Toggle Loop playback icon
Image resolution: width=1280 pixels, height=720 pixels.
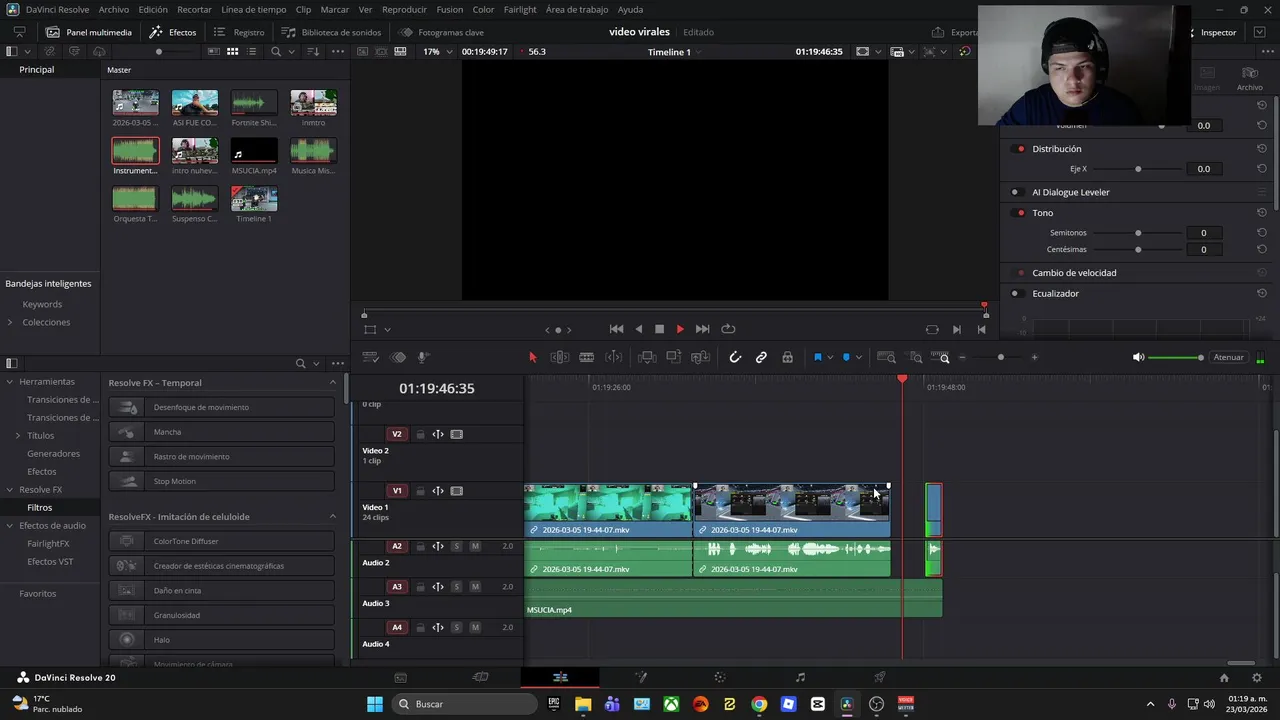(x=728, y=329)
